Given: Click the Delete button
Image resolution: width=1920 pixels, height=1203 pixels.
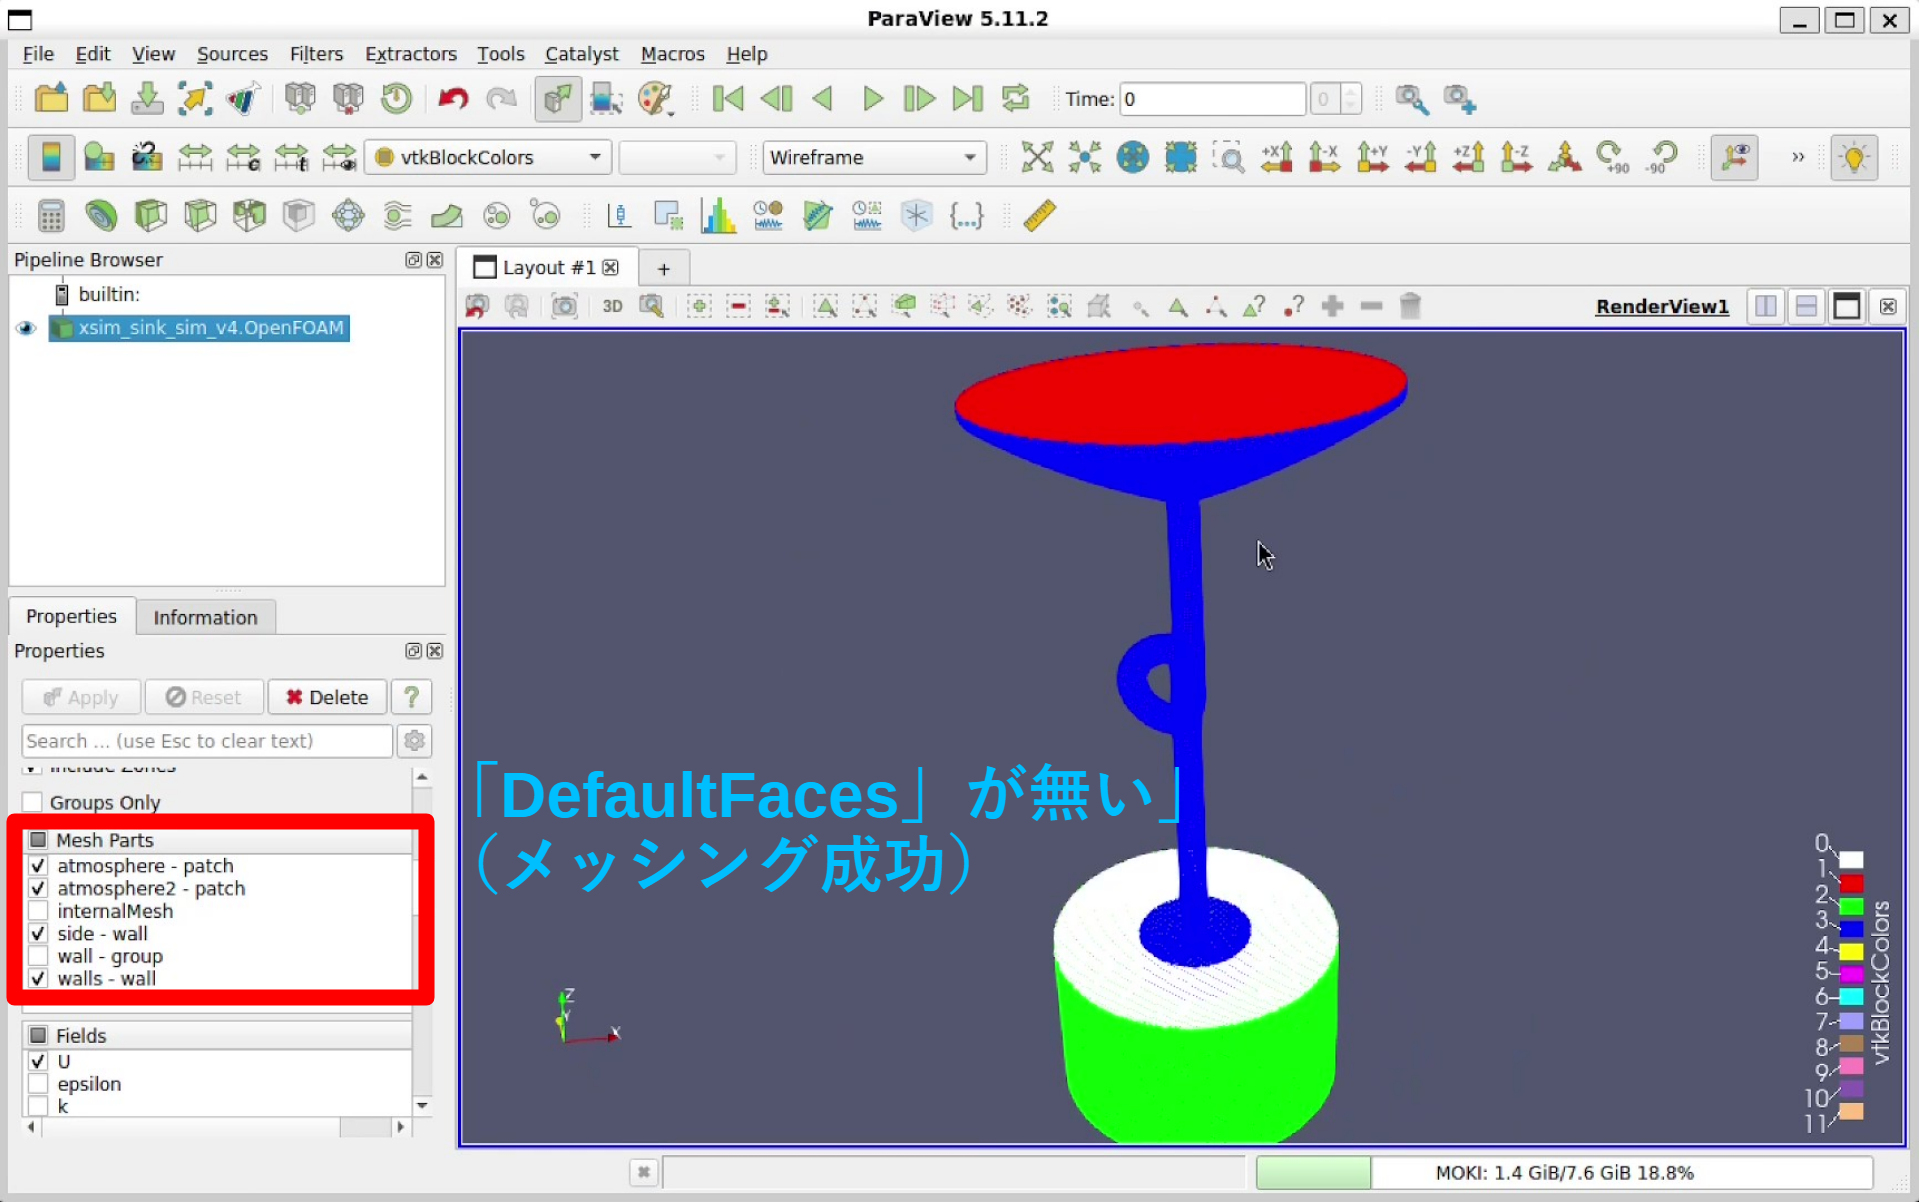Looking at the screenshot, I should (327, 697).
